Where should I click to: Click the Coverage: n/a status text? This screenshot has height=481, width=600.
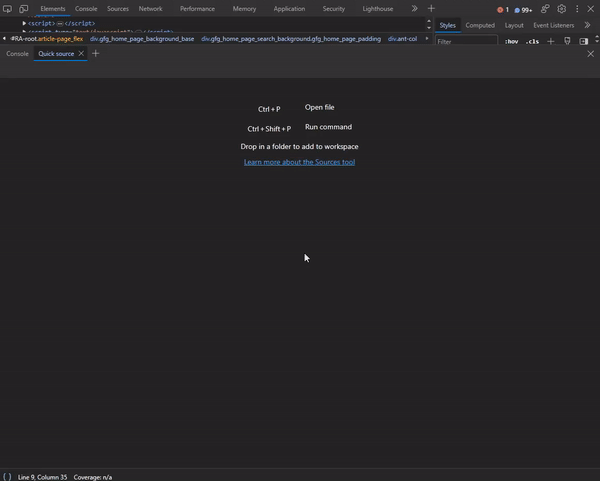93,477
